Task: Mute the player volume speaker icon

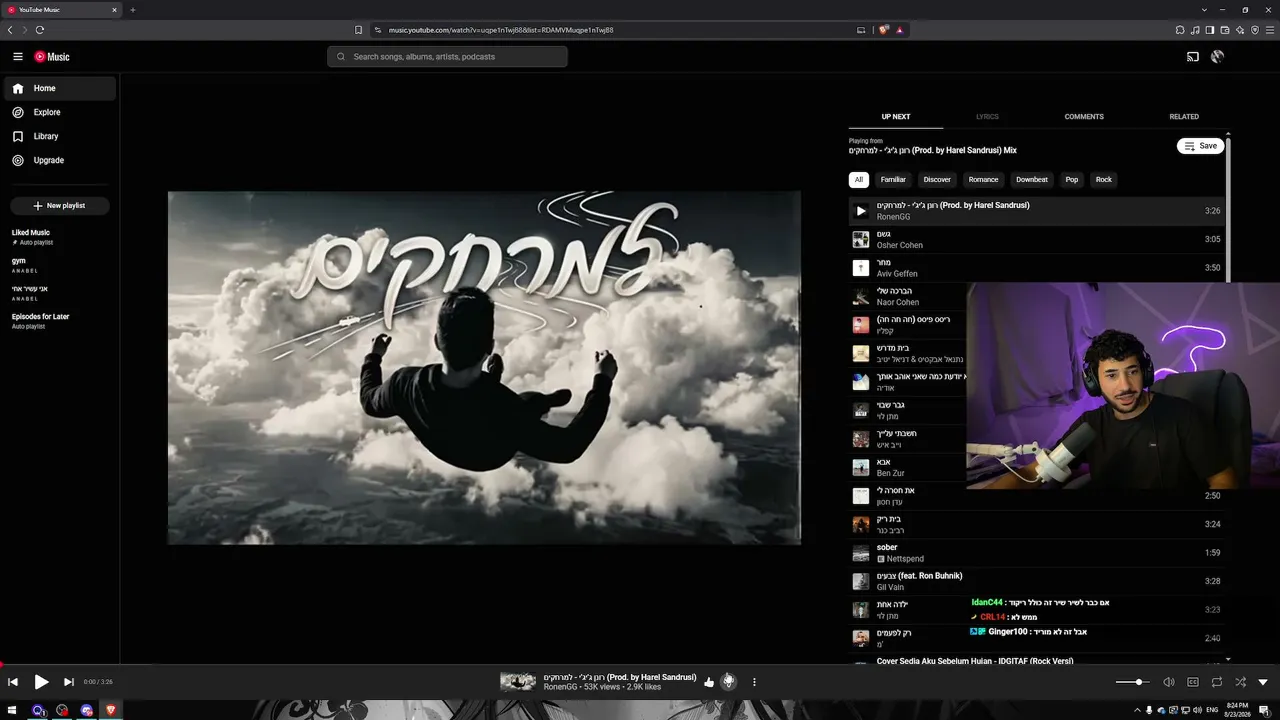Action: tap(1169, 682)
